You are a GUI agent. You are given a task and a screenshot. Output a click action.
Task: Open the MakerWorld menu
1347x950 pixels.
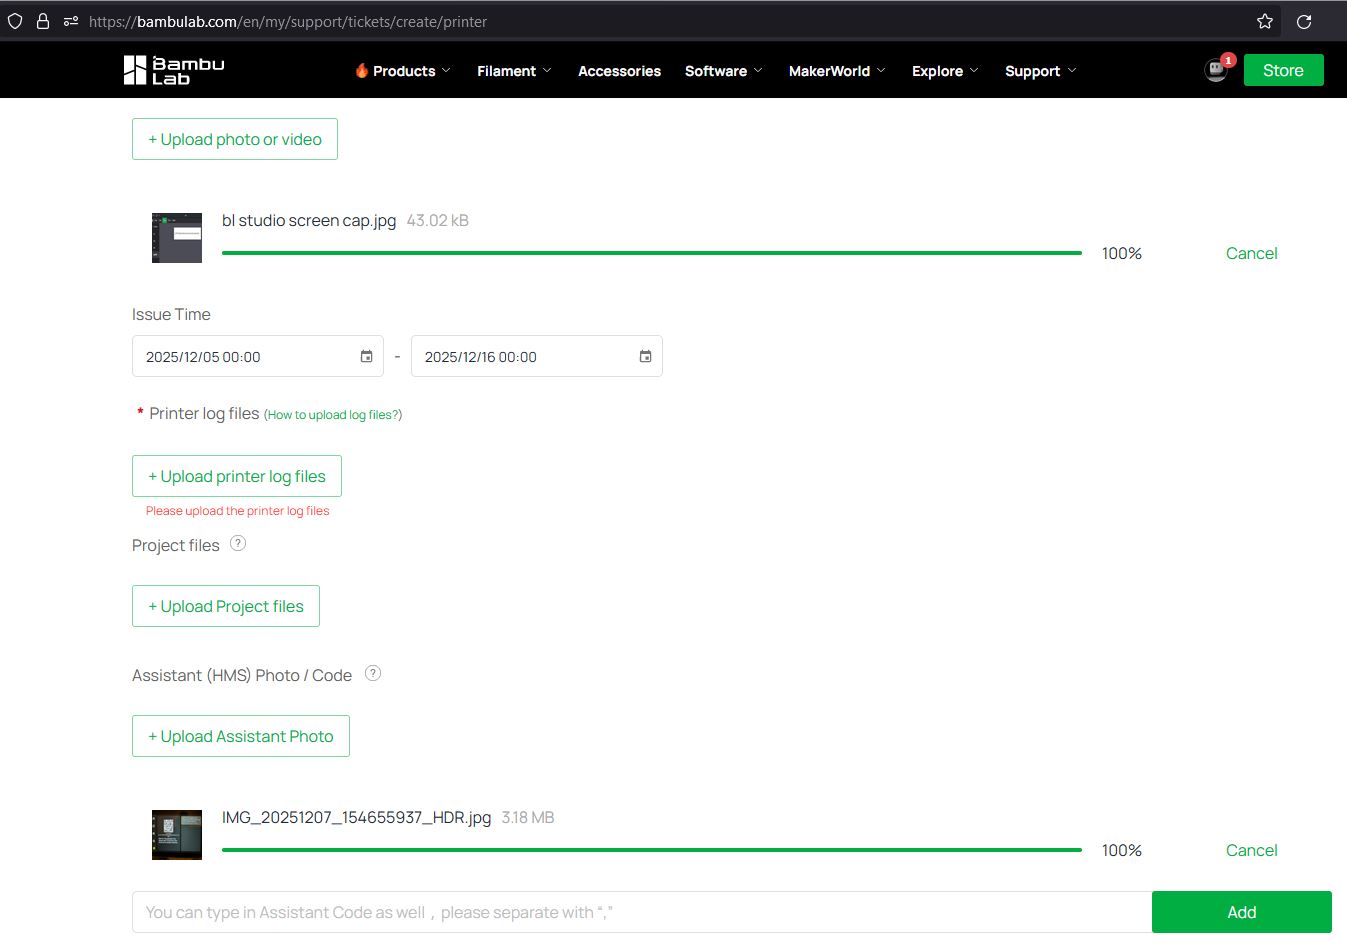(x=836, y=71)
